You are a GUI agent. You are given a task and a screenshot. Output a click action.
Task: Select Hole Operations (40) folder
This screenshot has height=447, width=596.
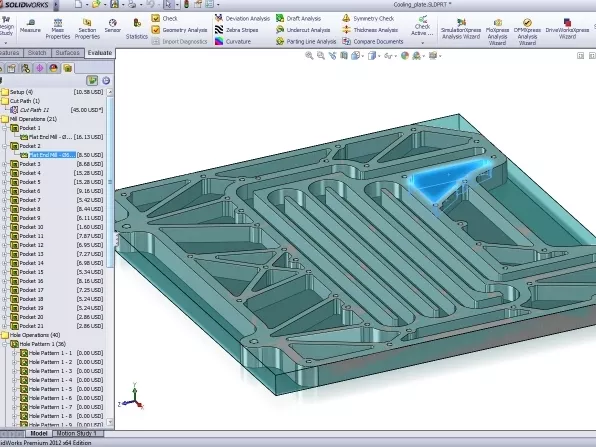35,335
